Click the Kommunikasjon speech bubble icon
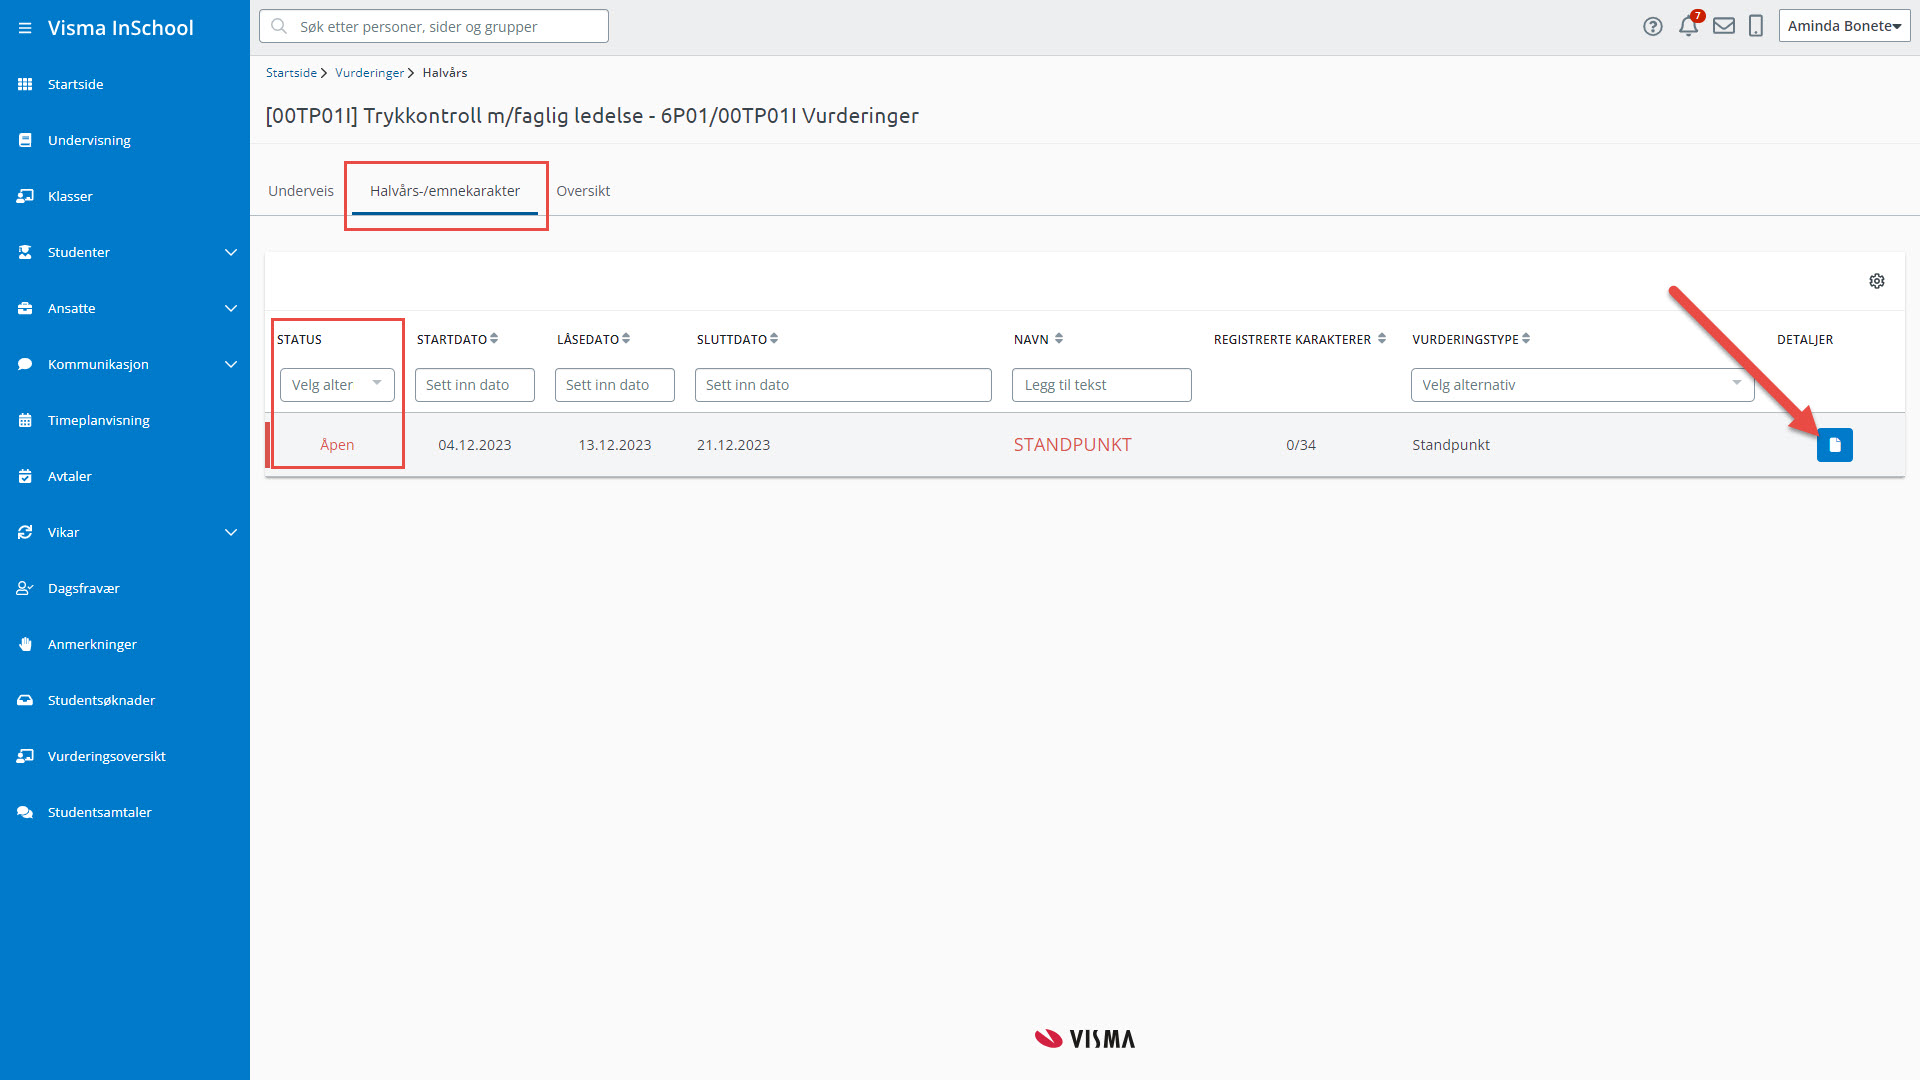Image resolution: width=1920 pixels, height=1080 pixels. click(x=25, y=364)
